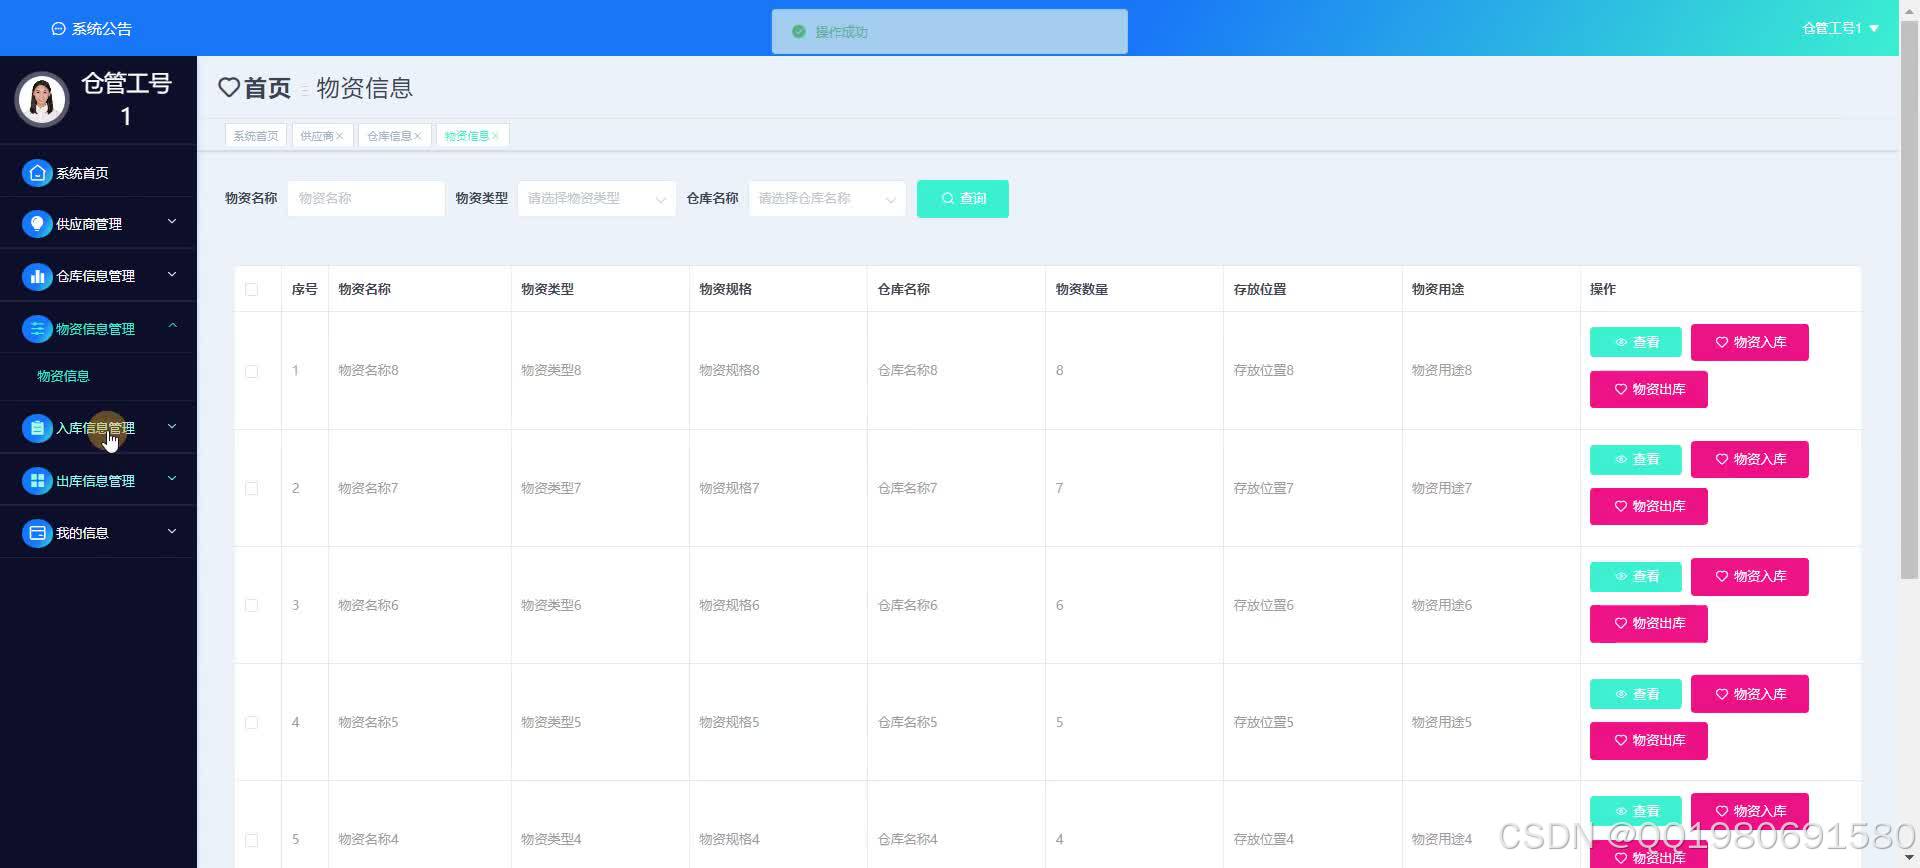The height and width of the screenshot is (868, 1920).
Task: Expand the 我的信息 menu chevron
Action: (x=172, y=531)
